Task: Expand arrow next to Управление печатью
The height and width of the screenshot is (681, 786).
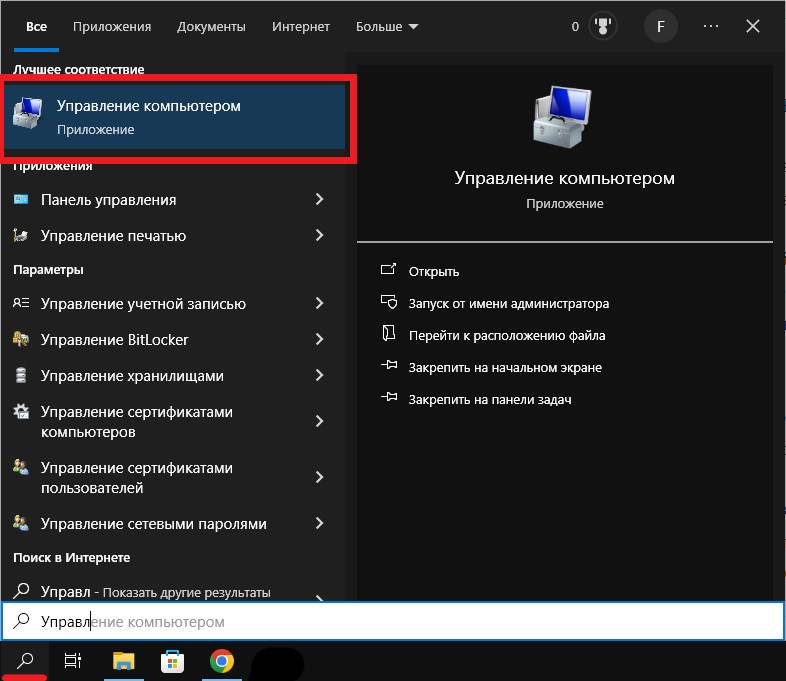Action: (319, 236)
